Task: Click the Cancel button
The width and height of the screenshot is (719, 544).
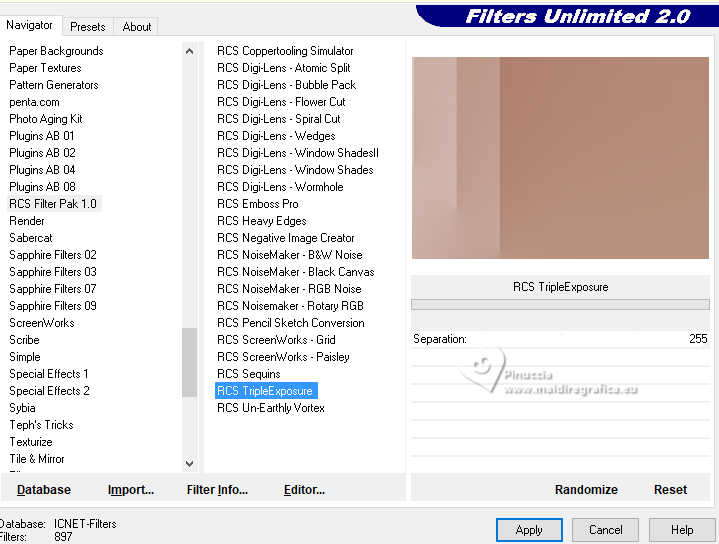Action: pos(605,530)
